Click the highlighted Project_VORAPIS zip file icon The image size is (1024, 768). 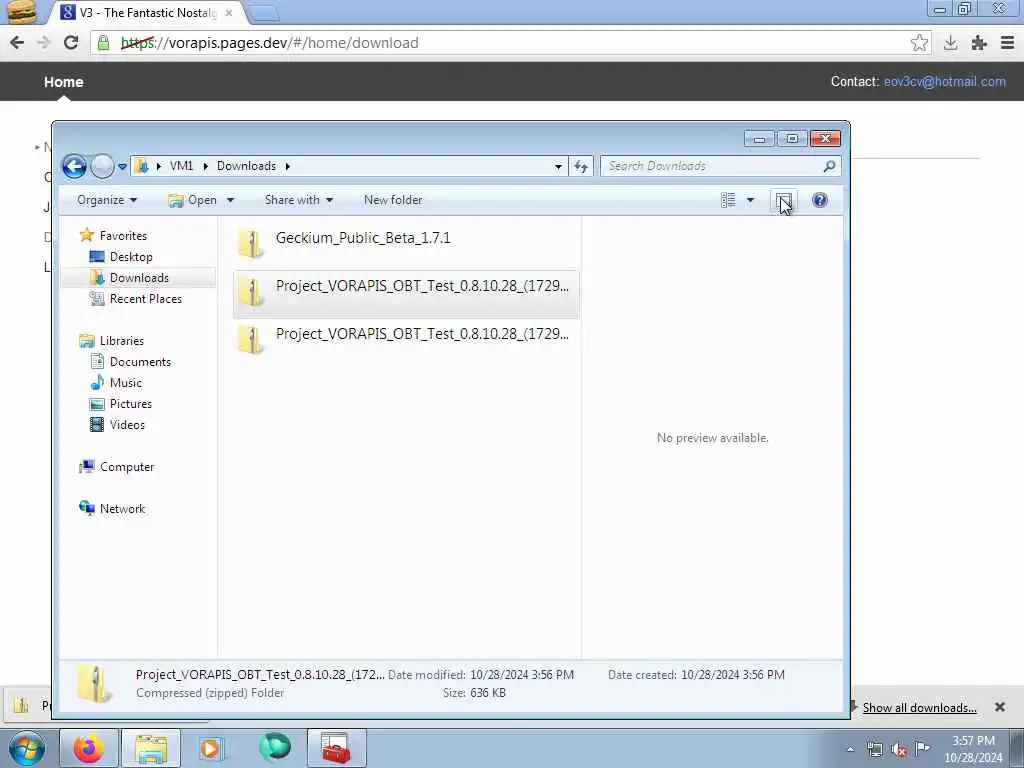pos(250,292)
